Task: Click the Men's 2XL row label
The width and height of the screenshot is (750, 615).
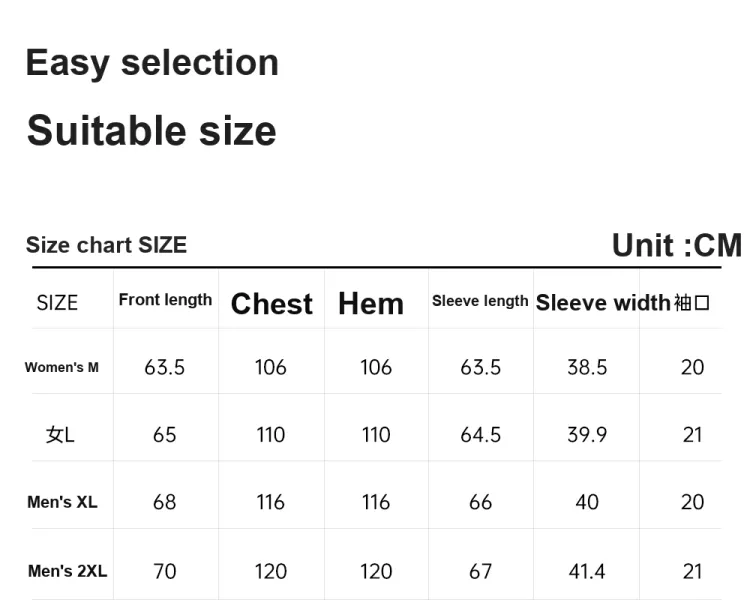Action: coord(67,571)
